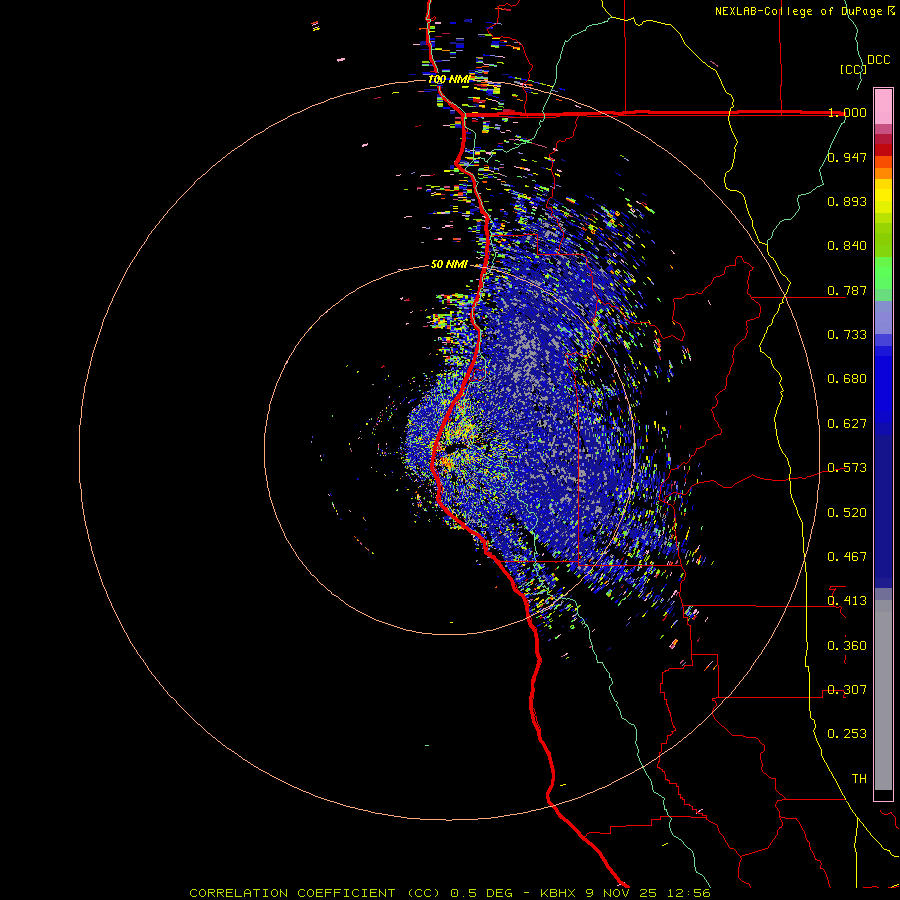This screenshot has height=900, width=900.
Task: Click the 12:56 timestamp in the caption
Action: [689, 893]
